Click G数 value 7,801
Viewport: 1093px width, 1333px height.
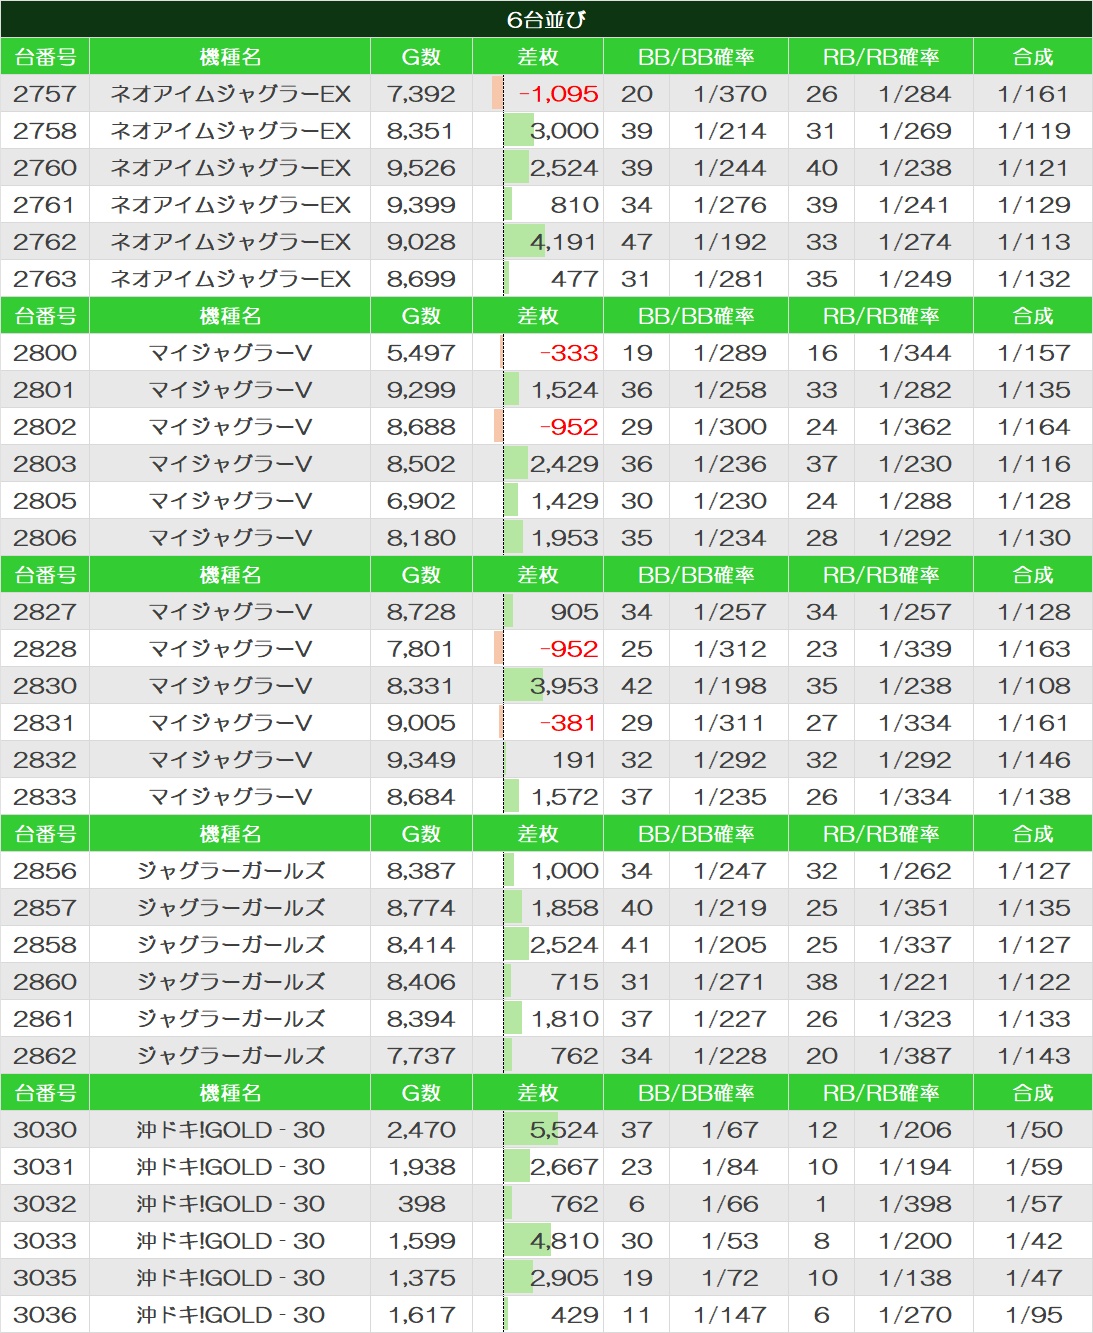pos(421,649)
